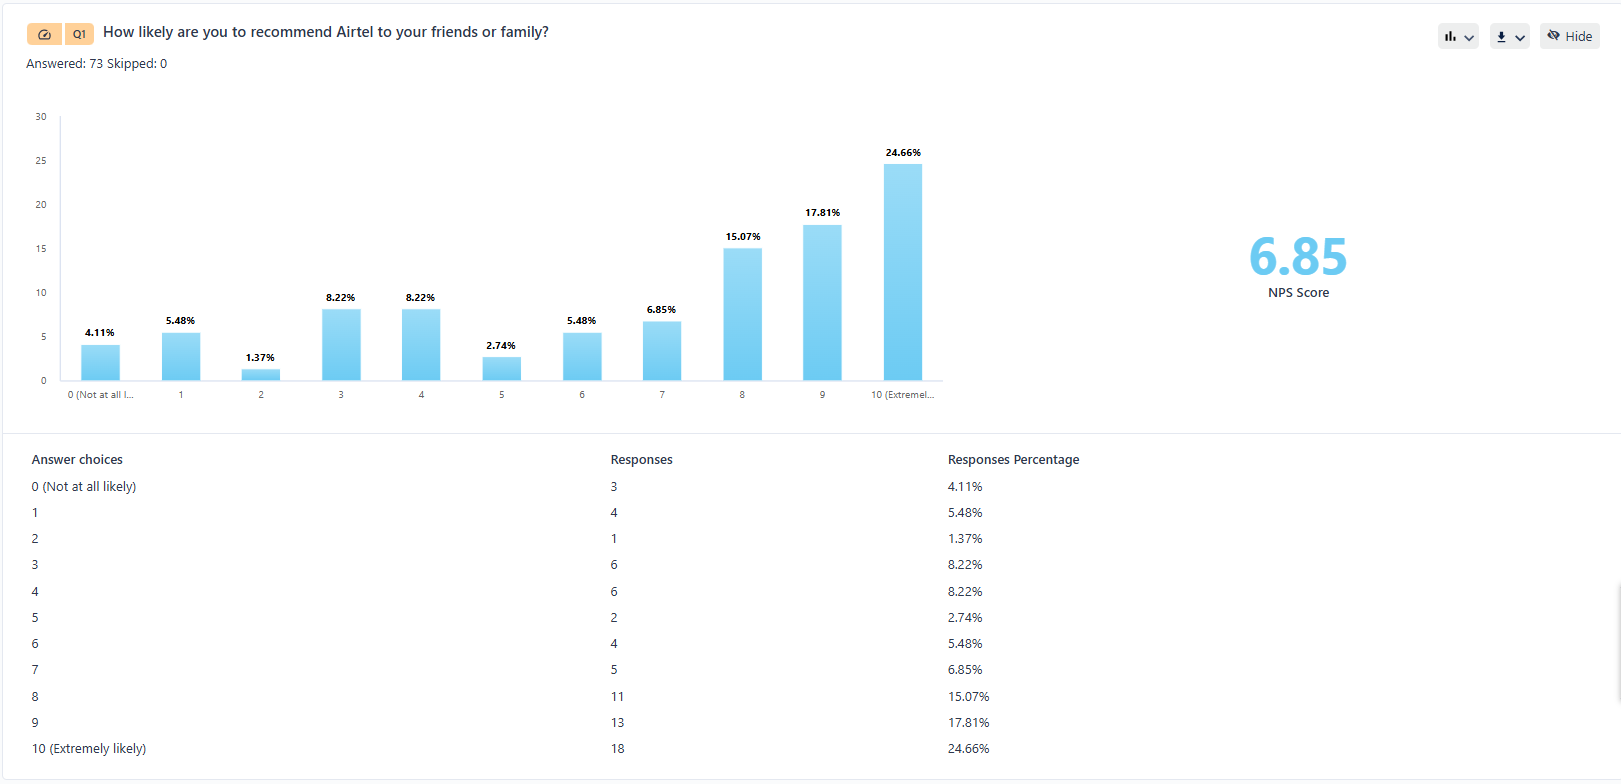Viewport: 1621px width, 784px height.
Task: Click the Answer choices column header
Action: [77, 460]
